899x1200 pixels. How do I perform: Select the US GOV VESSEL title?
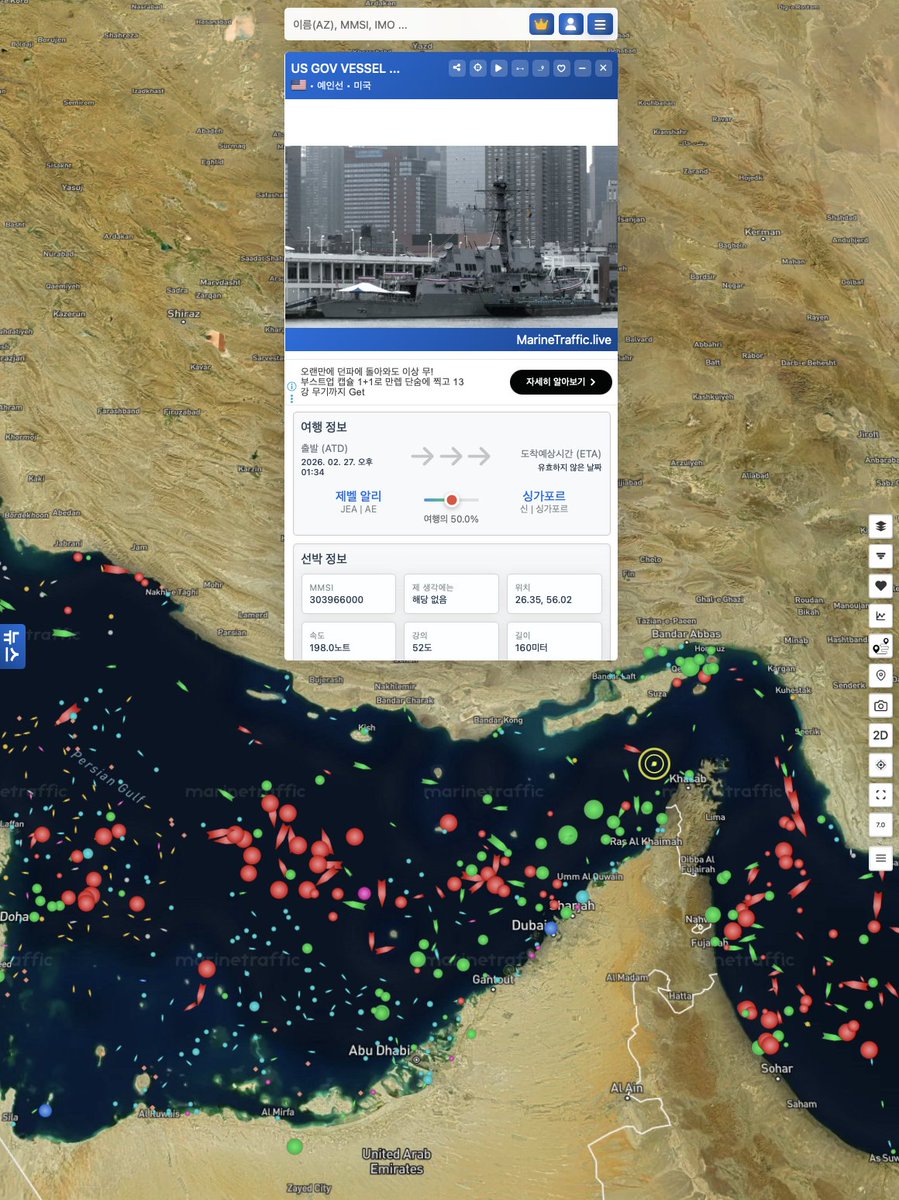tap(345, 68)
